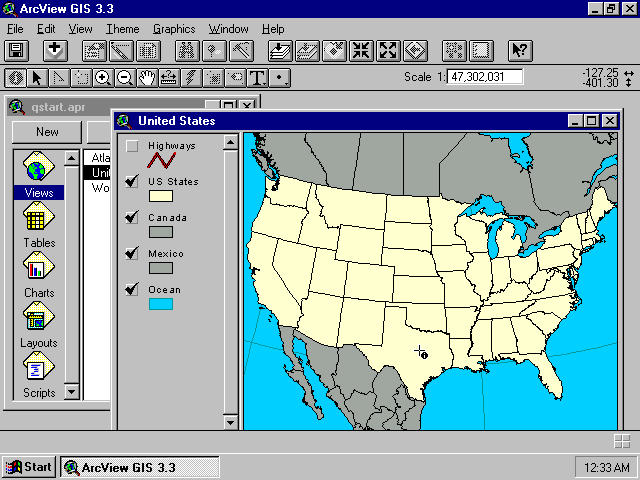The width and height of the screenshot is (640, 480).
Task: Click ArcView GIS 3.3 taskbar button
Action: [x=140, y=467]
